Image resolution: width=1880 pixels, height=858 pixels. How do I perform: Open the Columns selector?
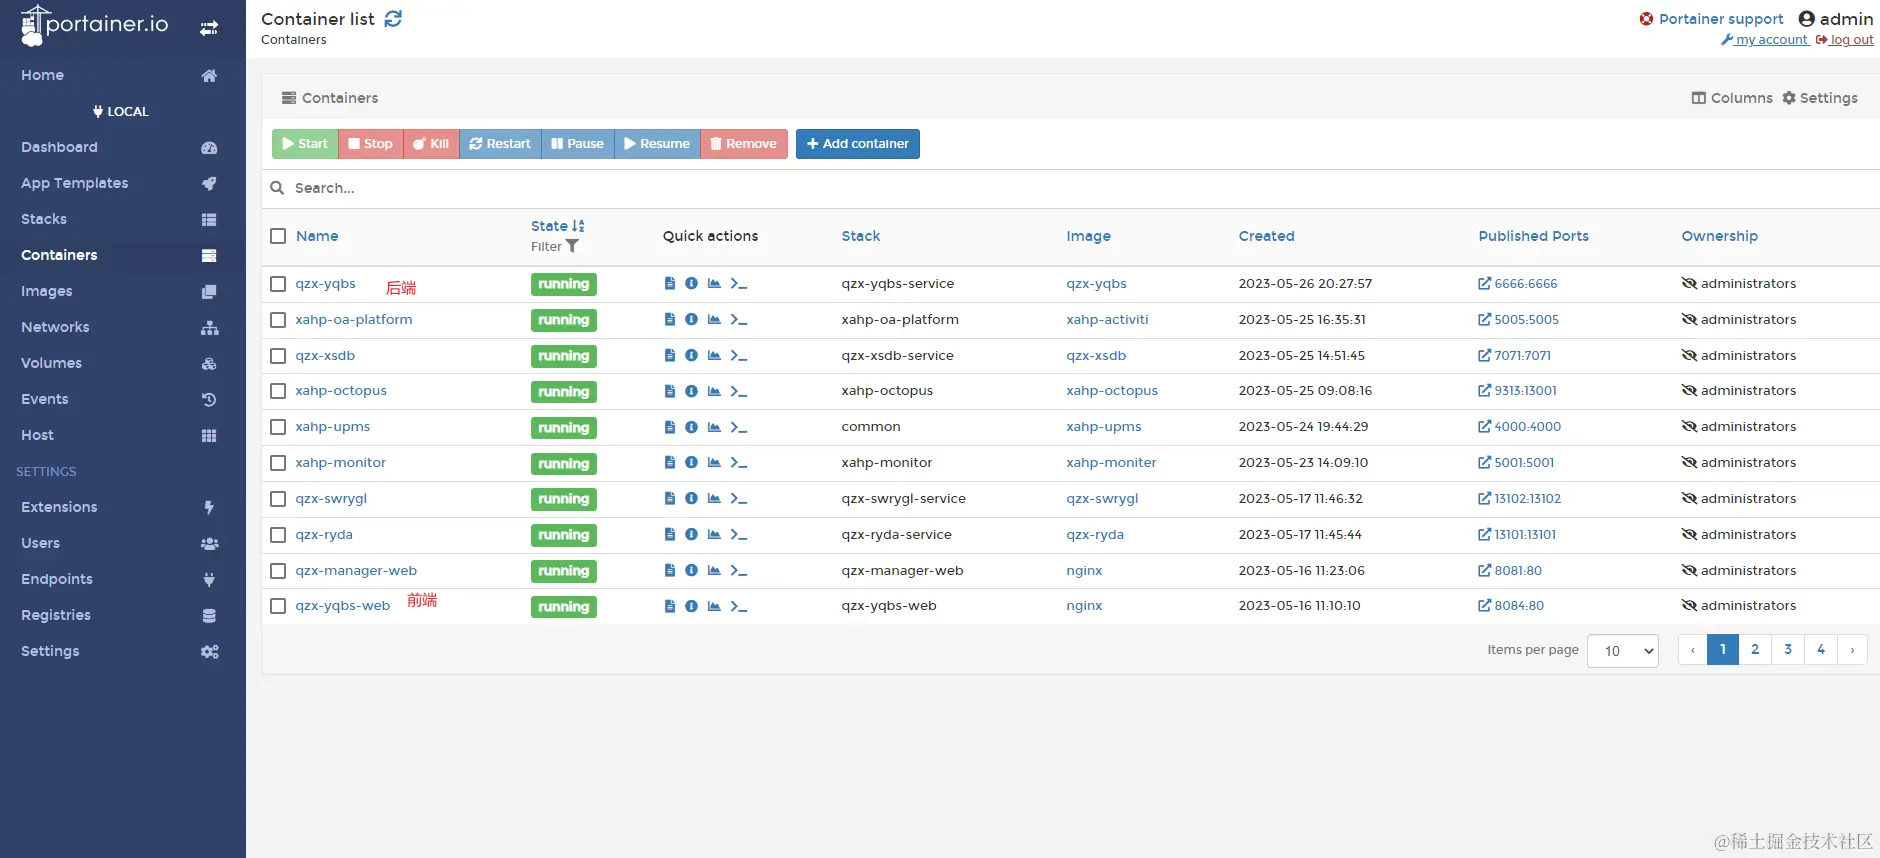[1731, 98]
